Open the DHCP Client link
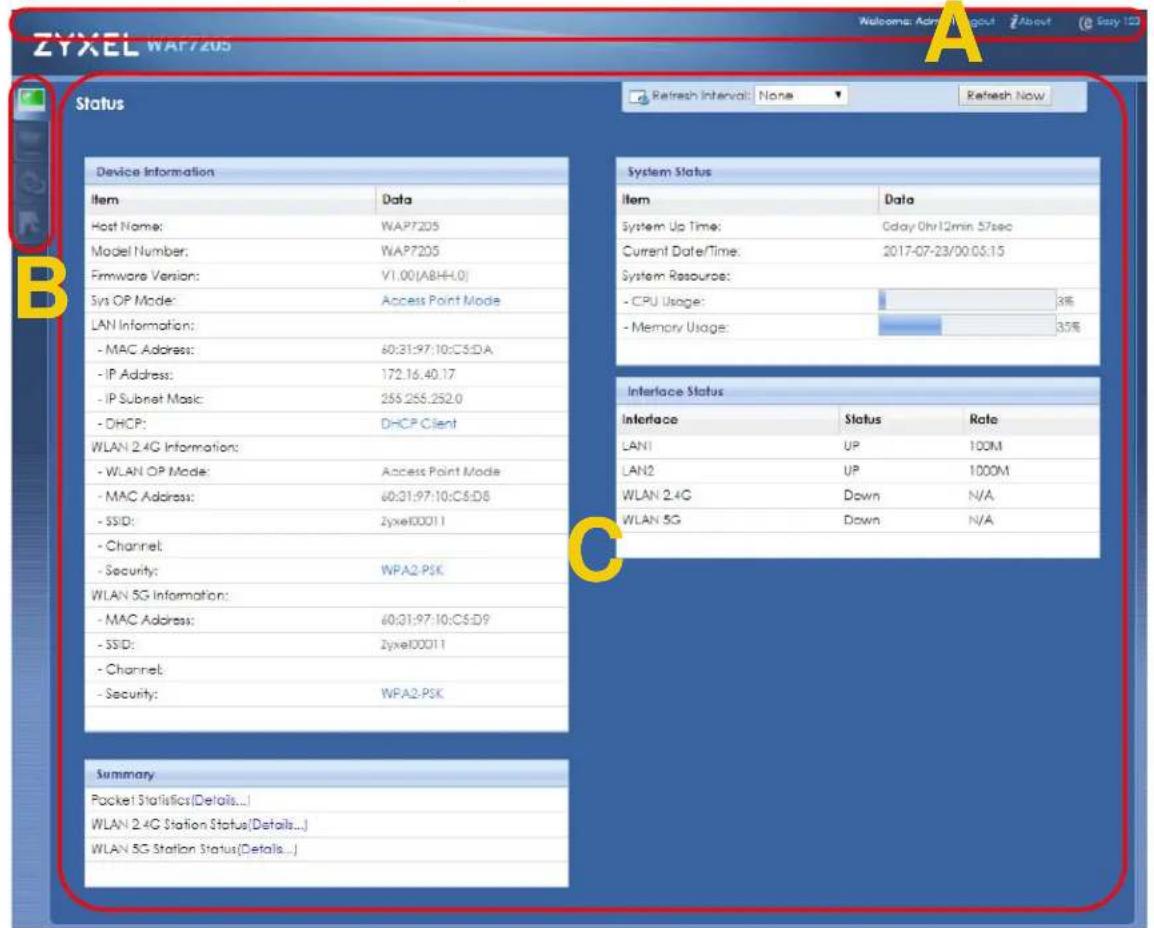This screenshot has height=928, width=1154. pos(419,423)
